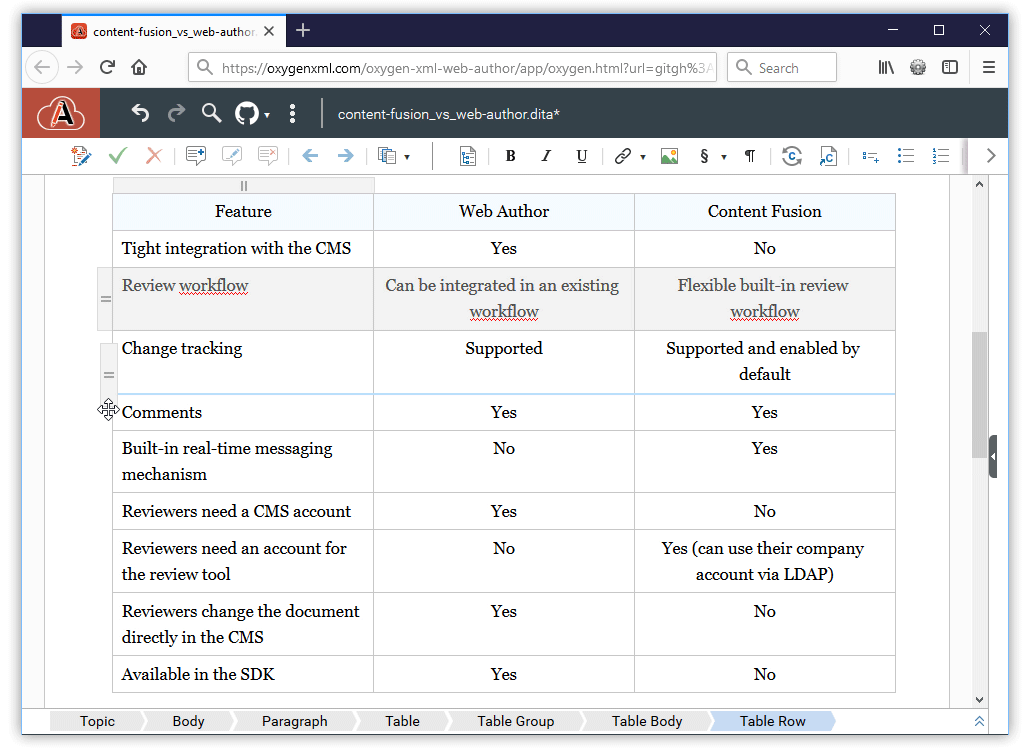Toggle track changes editing icon
The height and width of the screenshot is (750, 1030).
81,156
